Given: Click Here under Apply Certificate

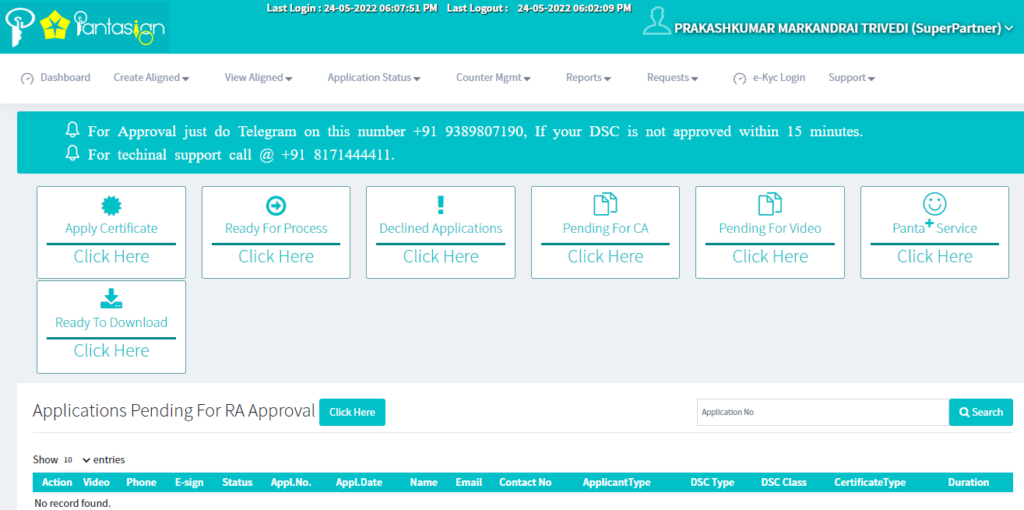Looking at the screenshot, I should [x=111, y=257].
